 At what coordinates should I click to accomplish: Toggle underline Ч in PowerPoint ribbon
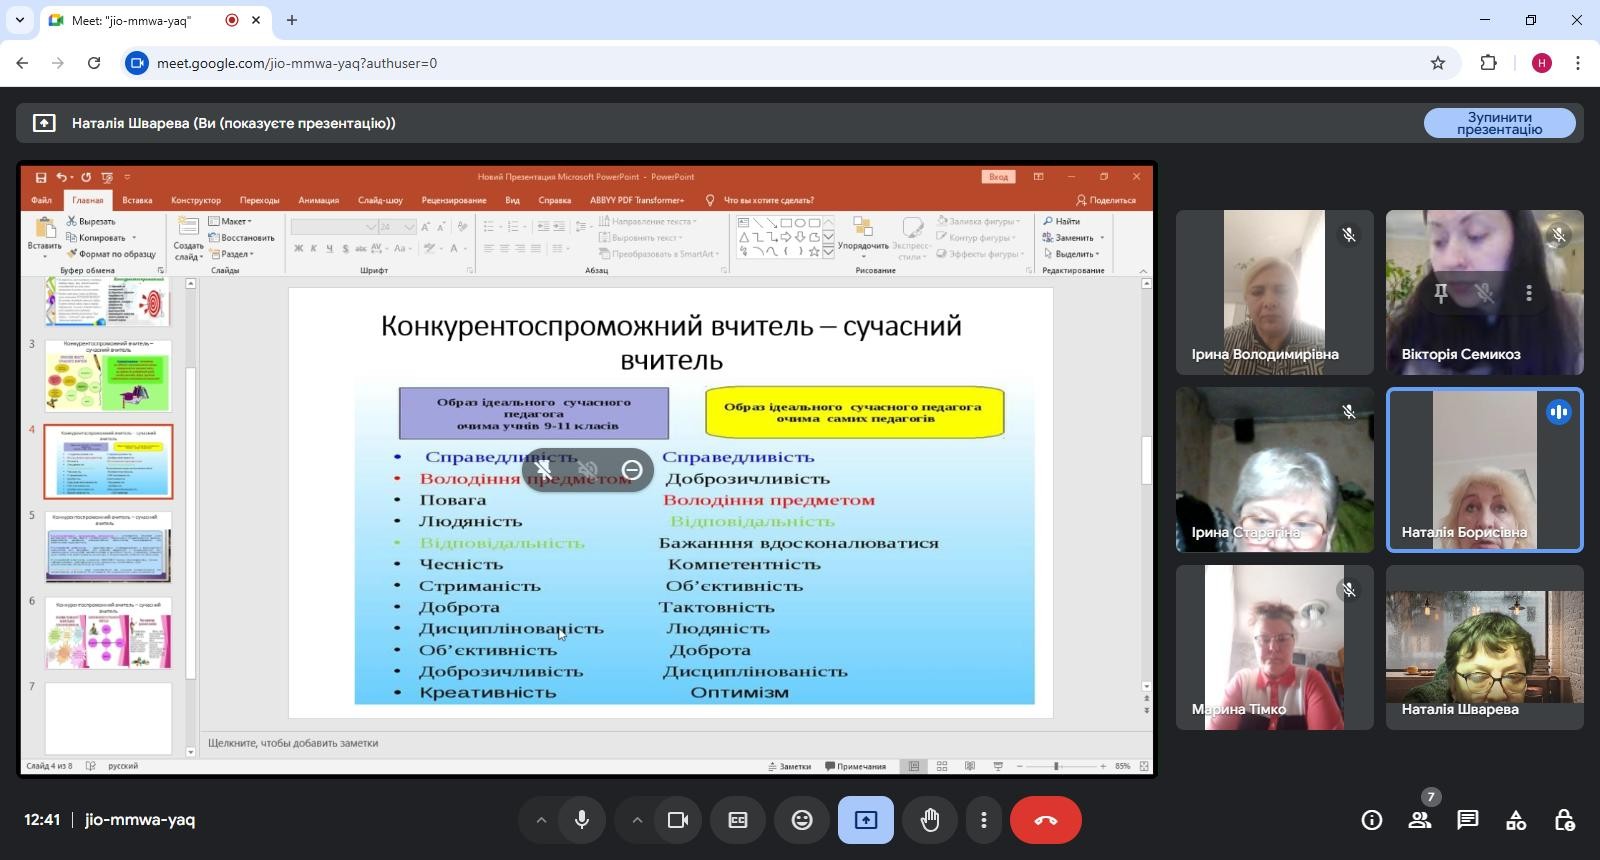coord(329,248)
